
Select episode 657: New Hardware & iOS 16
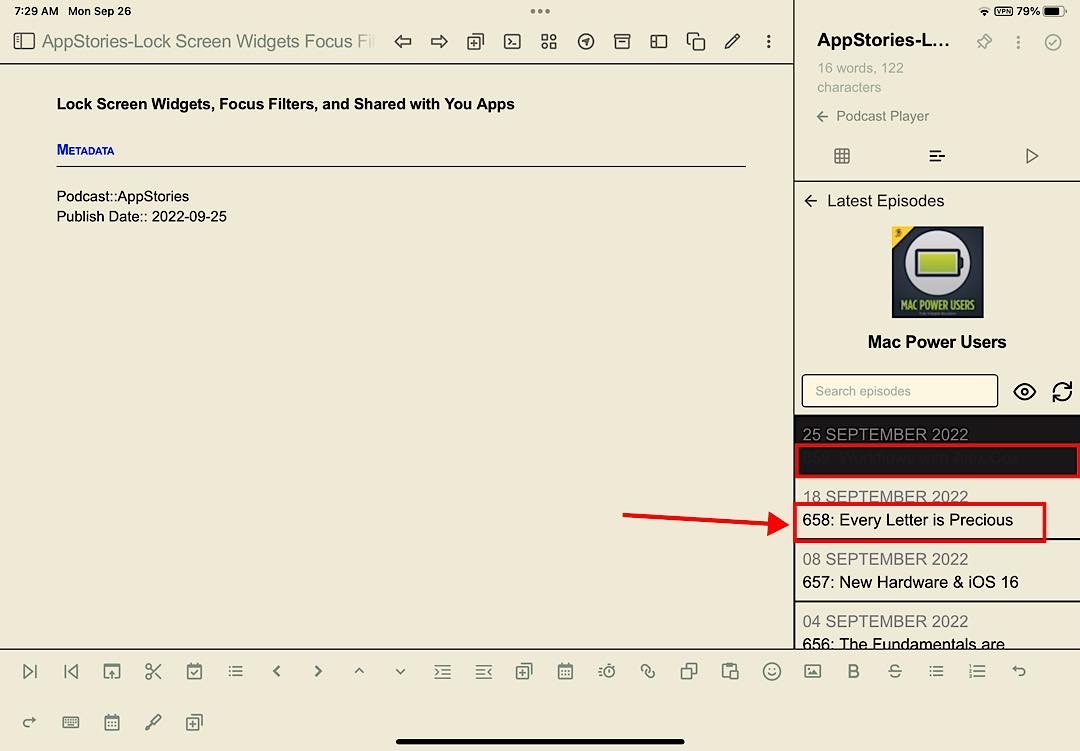pos(910,582)
